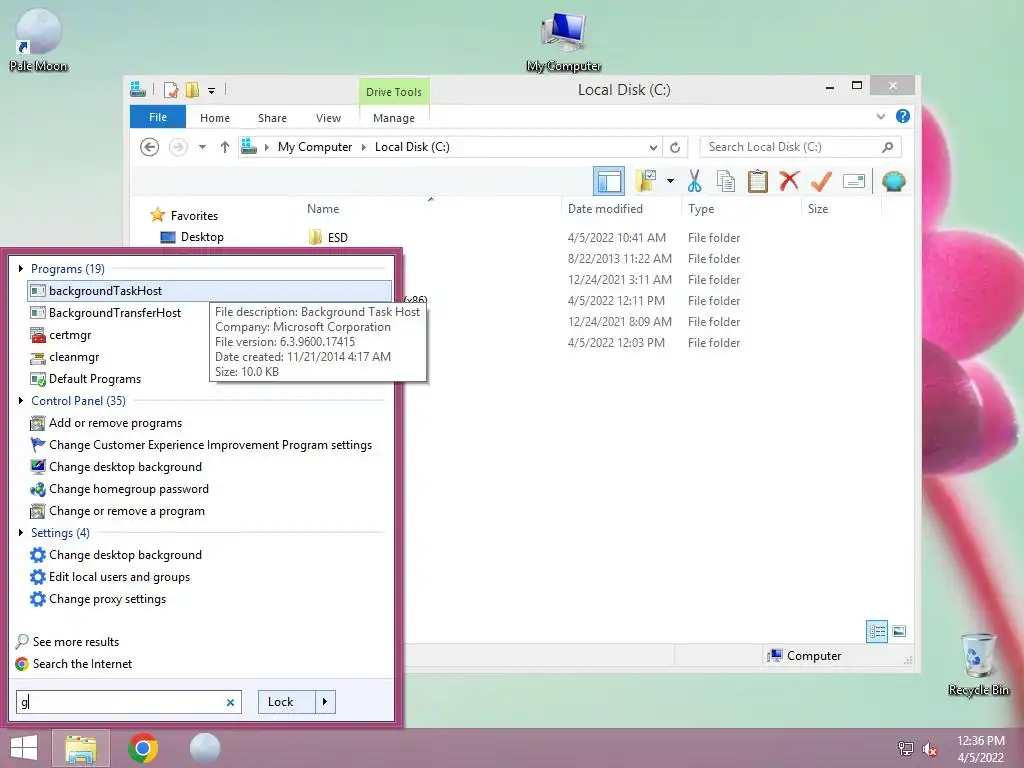Go up one folder level arrow
Viewport: 1024px width, 768px height.
[225, 147]
